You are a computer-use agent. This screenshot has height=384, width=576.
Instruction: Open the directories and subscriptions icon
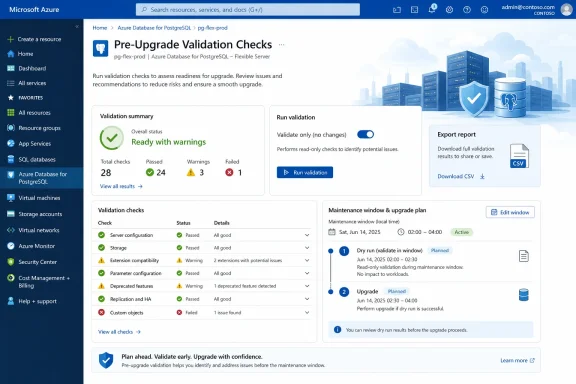pos(414,10)
